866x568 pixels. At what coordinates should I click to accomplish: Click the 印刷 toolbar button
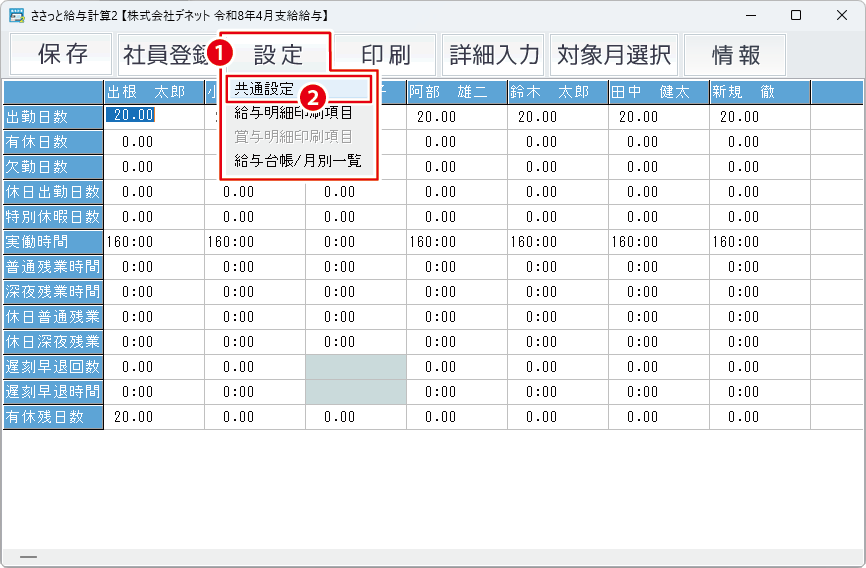coord(385,55)
